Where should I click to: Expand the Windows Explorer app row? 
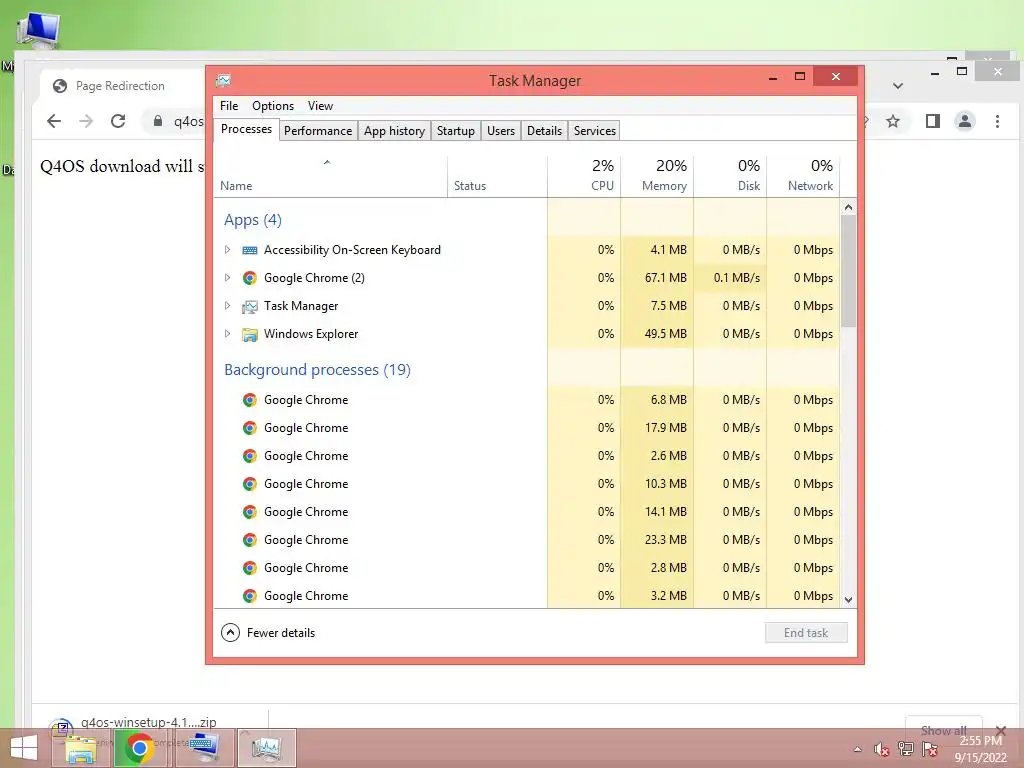(x=227, y=334)
